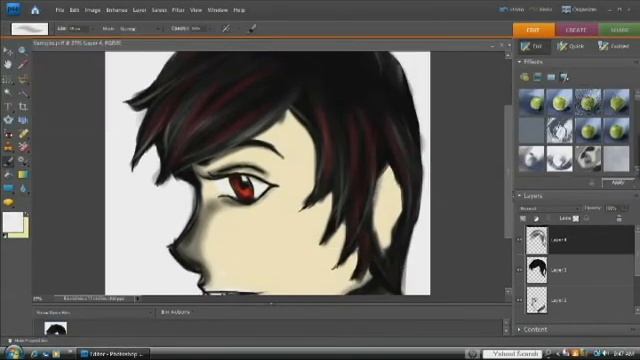The width and height of the screenshot is (640, 360).
Task: Show Layer Styles category in Effects panel
Action: (538, 77)
